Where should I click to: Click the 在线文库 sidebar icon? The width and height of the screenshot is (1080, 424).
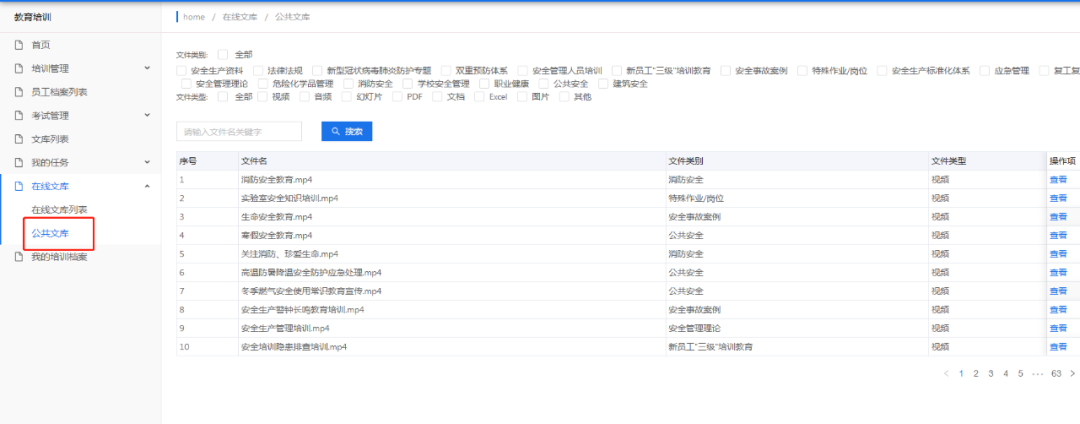[x=18, y=186]
